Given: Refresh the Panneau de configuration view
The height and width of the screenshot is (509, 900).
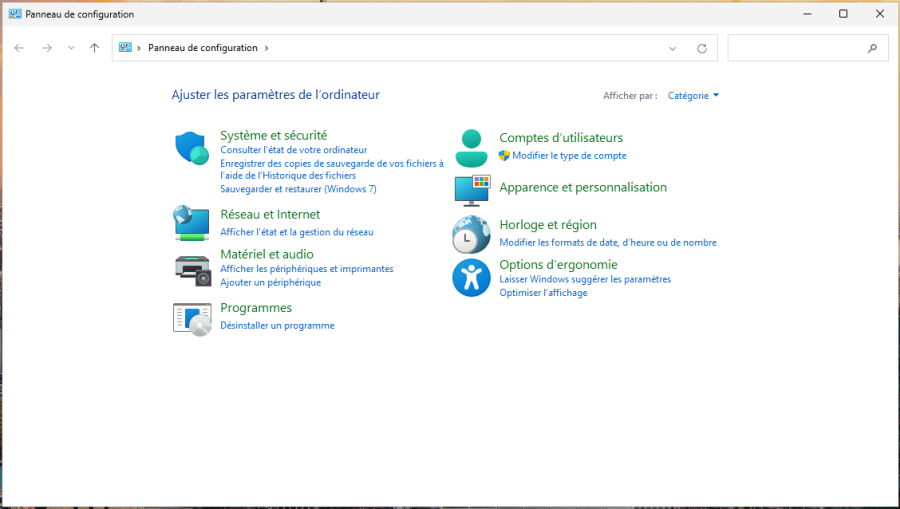Looking at the screenshot, I should pos(702,48).
